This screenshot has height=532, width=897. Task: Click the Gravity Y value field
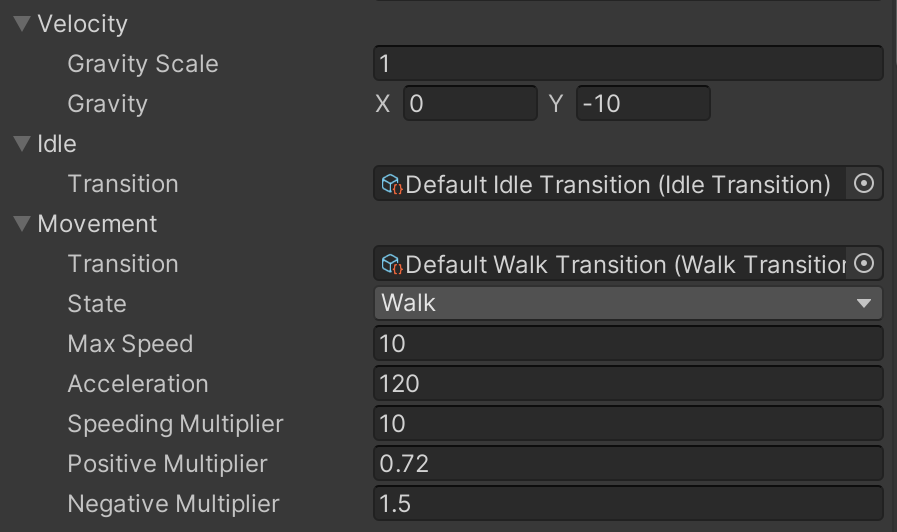pyautogui.click(x=643, y=104)
